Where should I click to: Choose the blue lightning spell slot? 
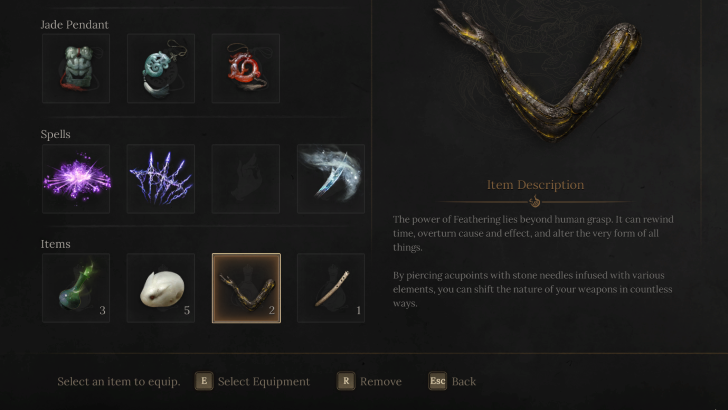[x=161, y=179]
